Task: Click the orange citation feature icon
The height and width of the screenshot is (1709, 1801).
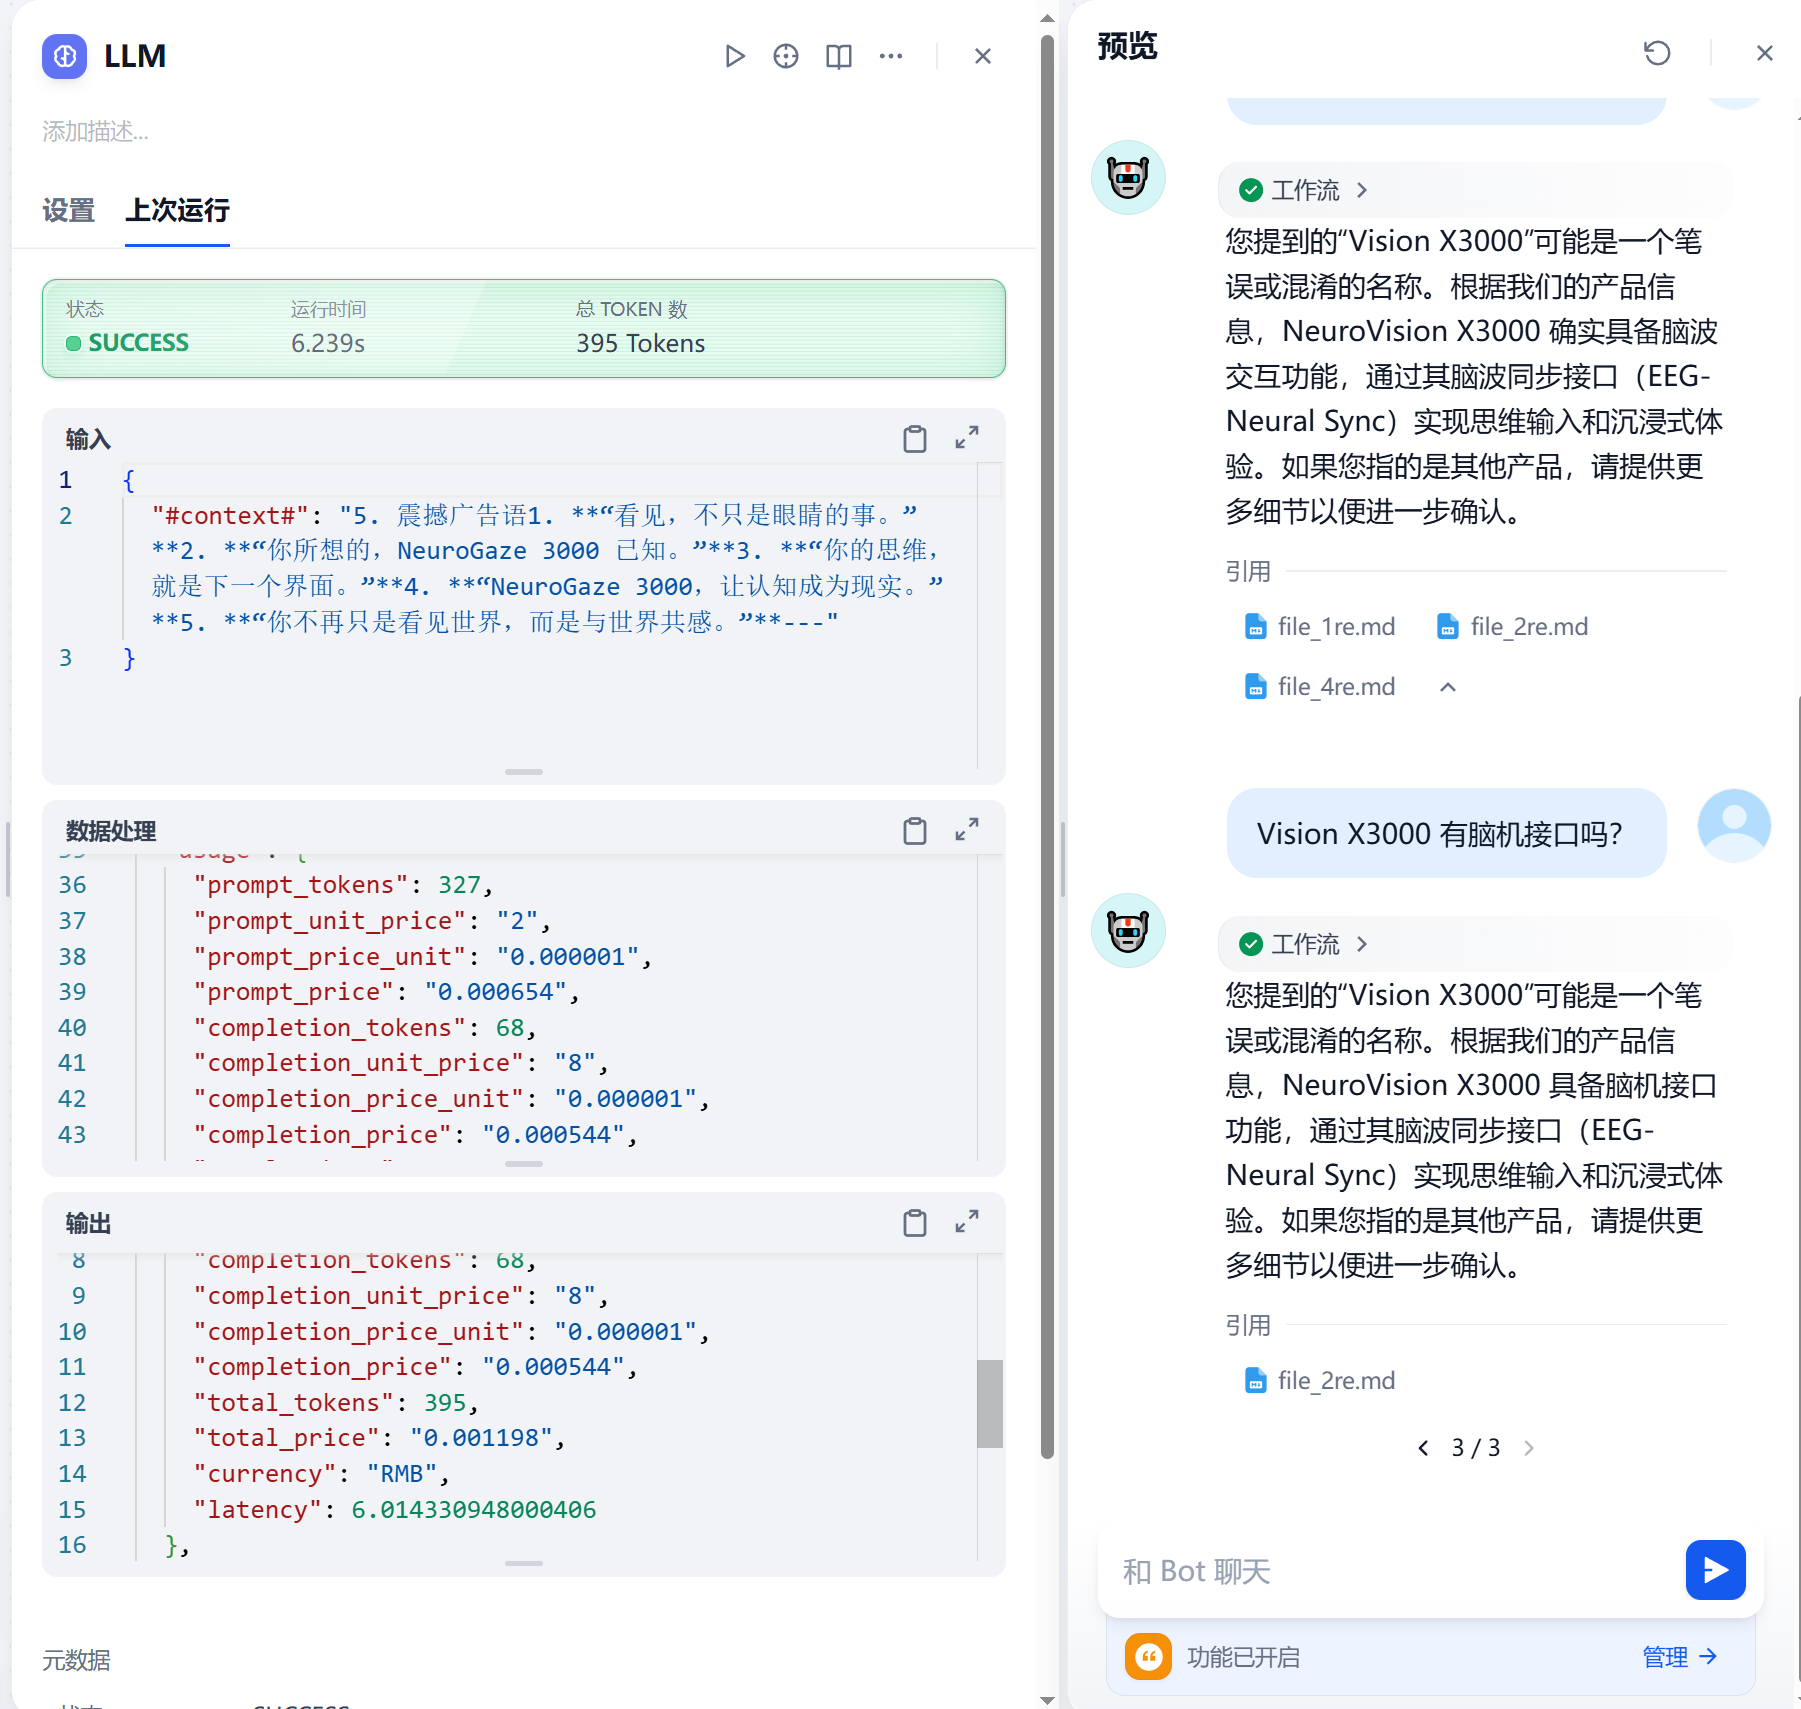Action: [1148, 1657]
